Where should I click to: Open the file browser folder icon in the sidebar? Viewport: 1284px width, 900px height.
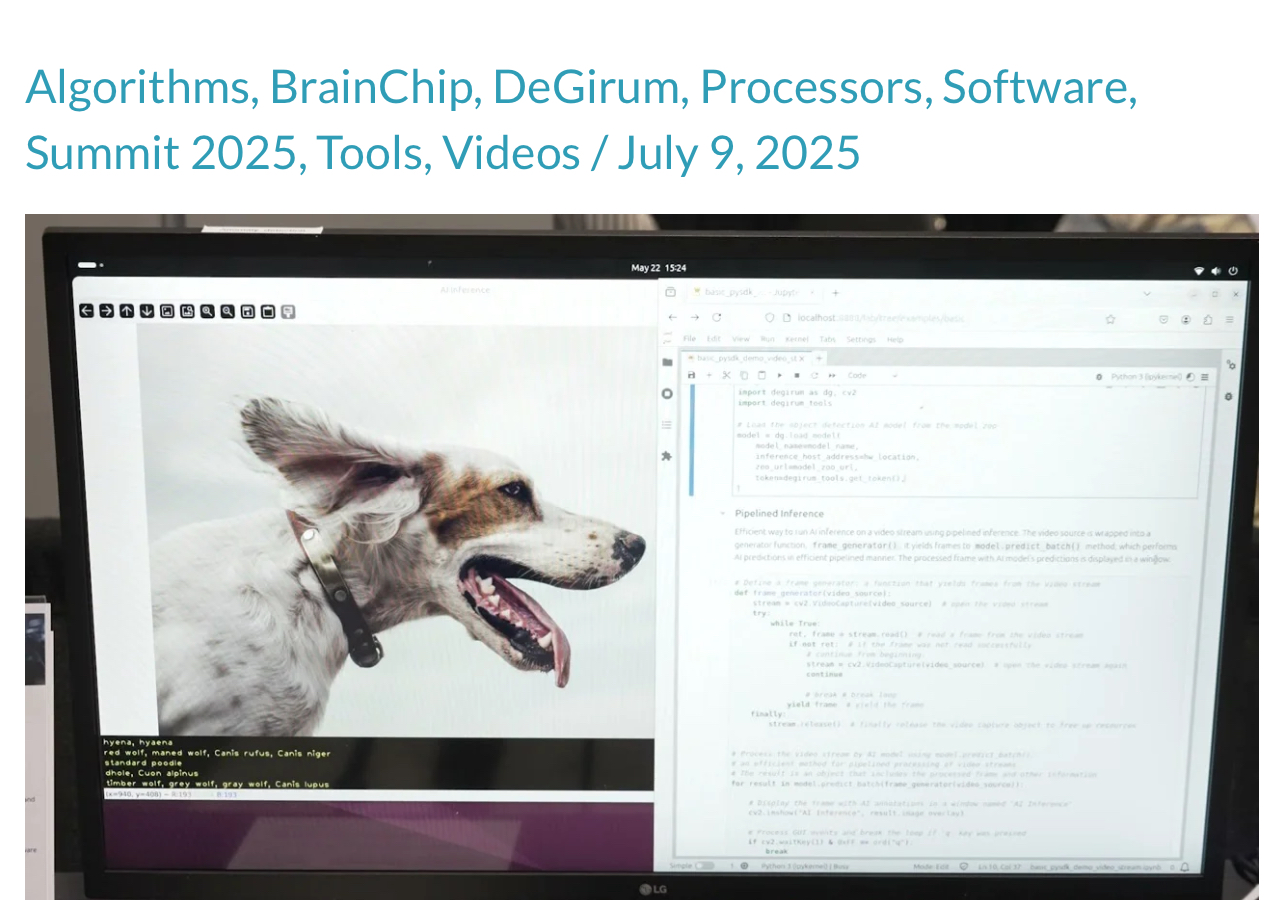[x=667, y=362]
